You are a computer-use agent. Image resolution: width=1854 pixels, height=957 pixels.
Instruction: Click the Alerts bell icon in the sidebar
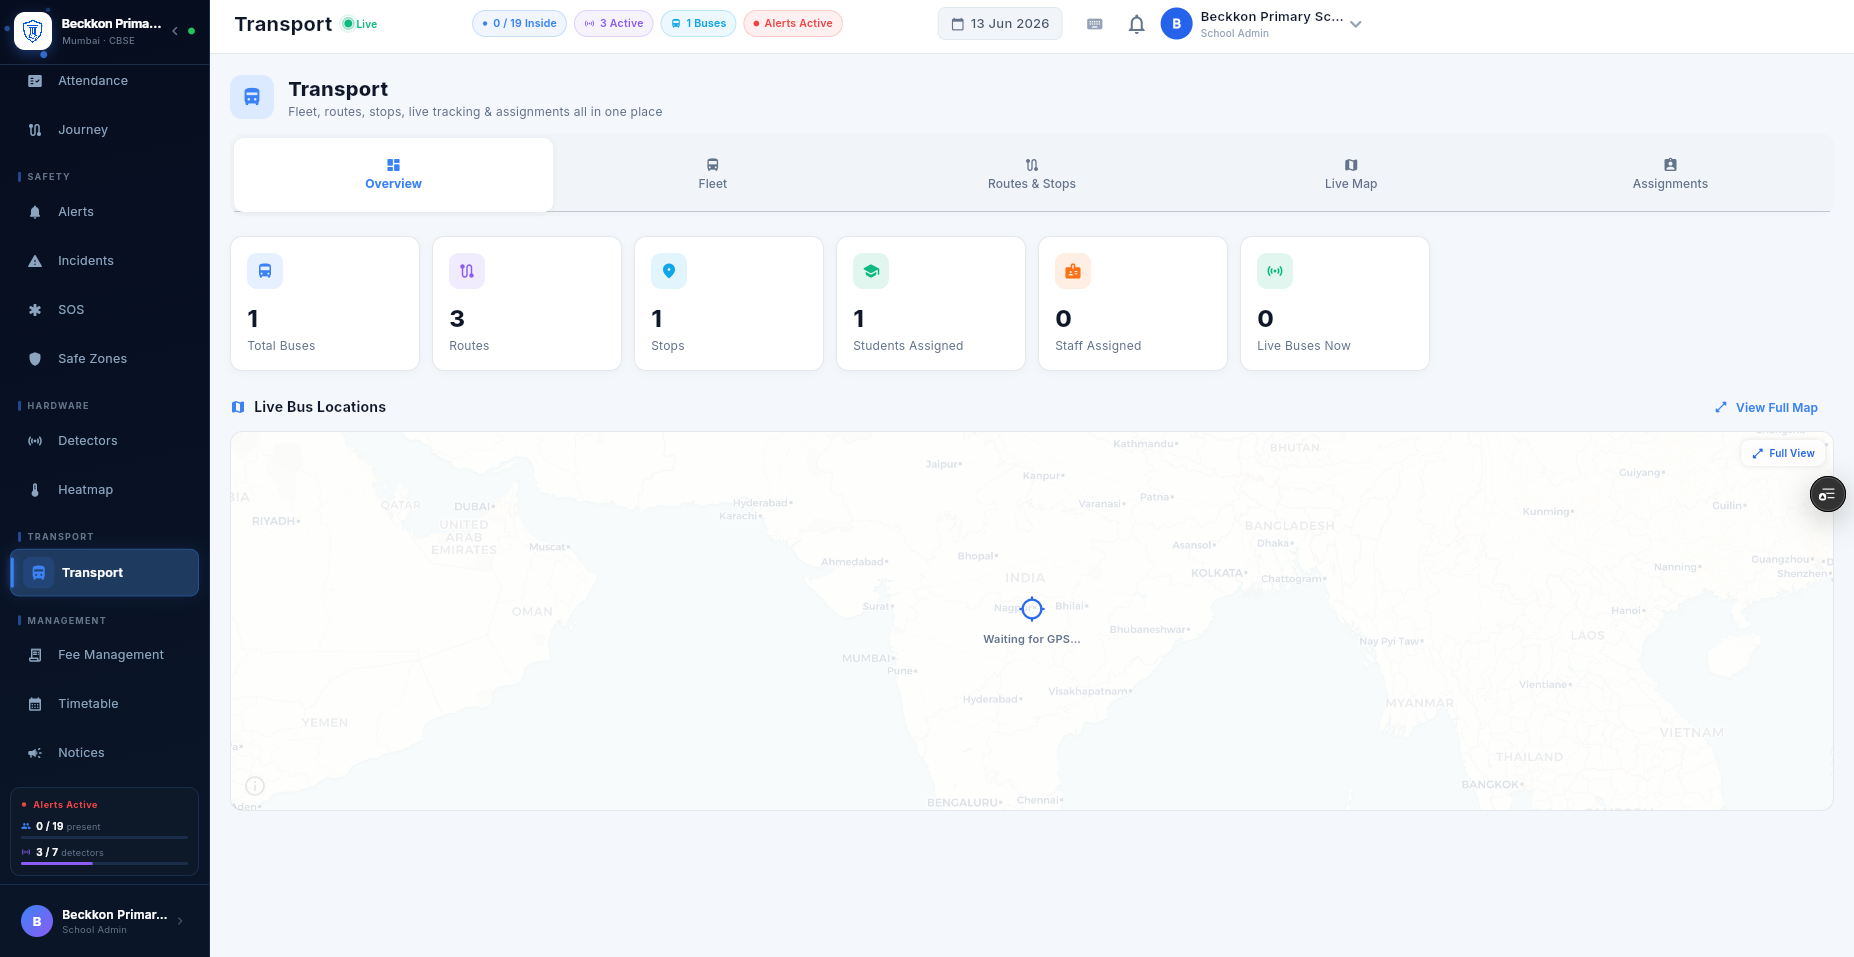[35, 212]
